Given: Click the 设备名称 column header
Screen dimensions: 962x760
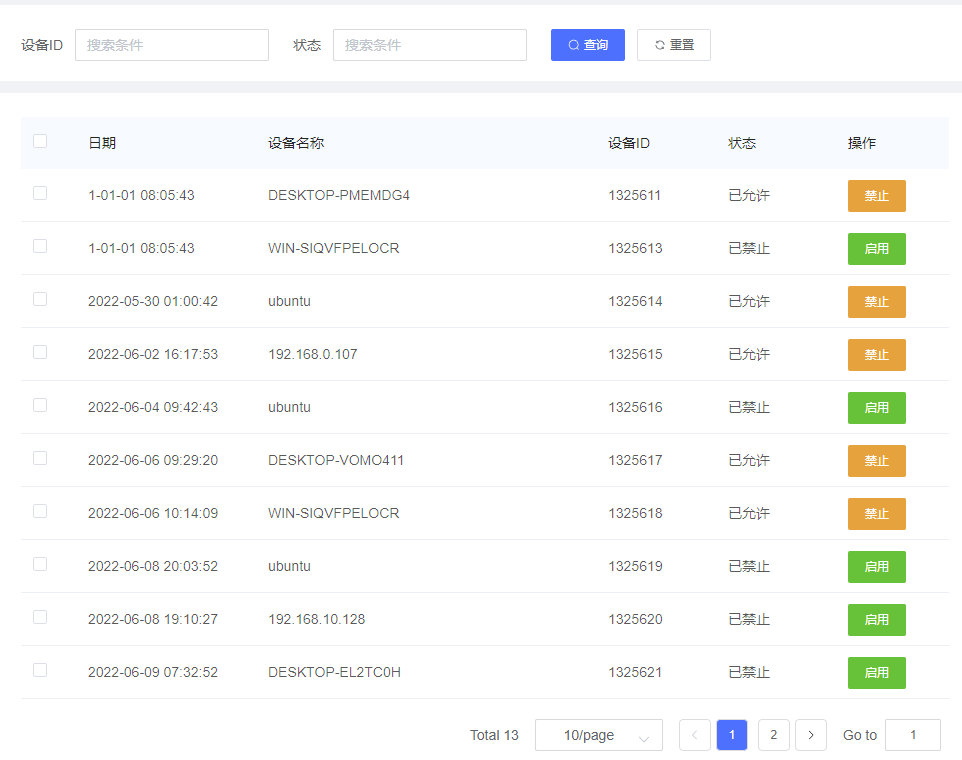Looking at the screenshot, I should [296, 143].
